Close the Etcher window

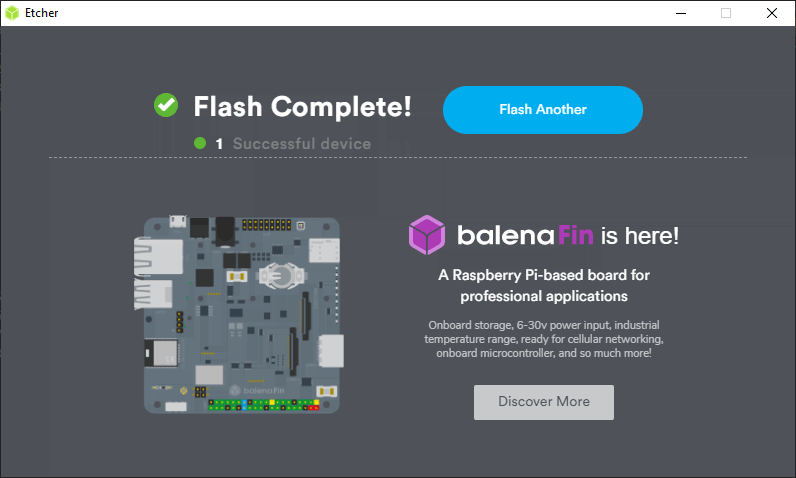click(772, 13)
